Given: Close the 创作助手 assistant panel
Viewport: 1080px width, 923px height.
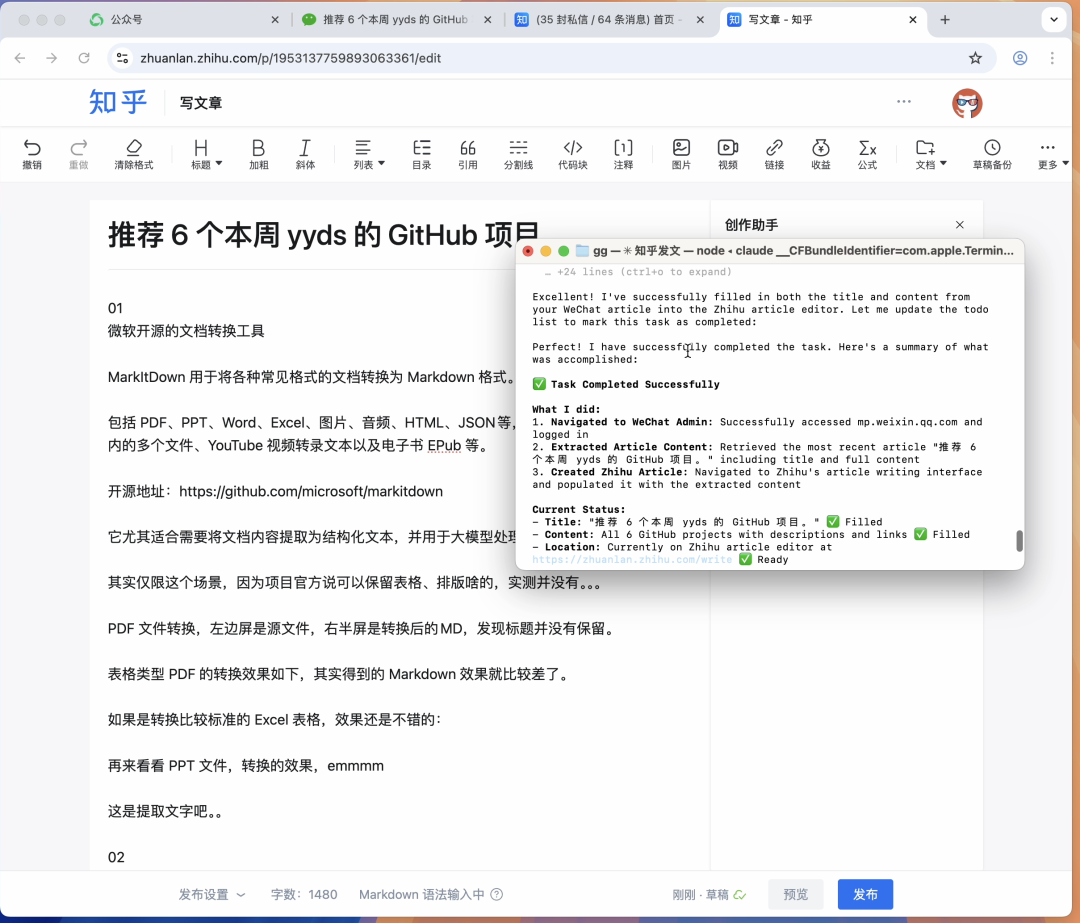Looking at the screenshot, I should click(959, 224).
